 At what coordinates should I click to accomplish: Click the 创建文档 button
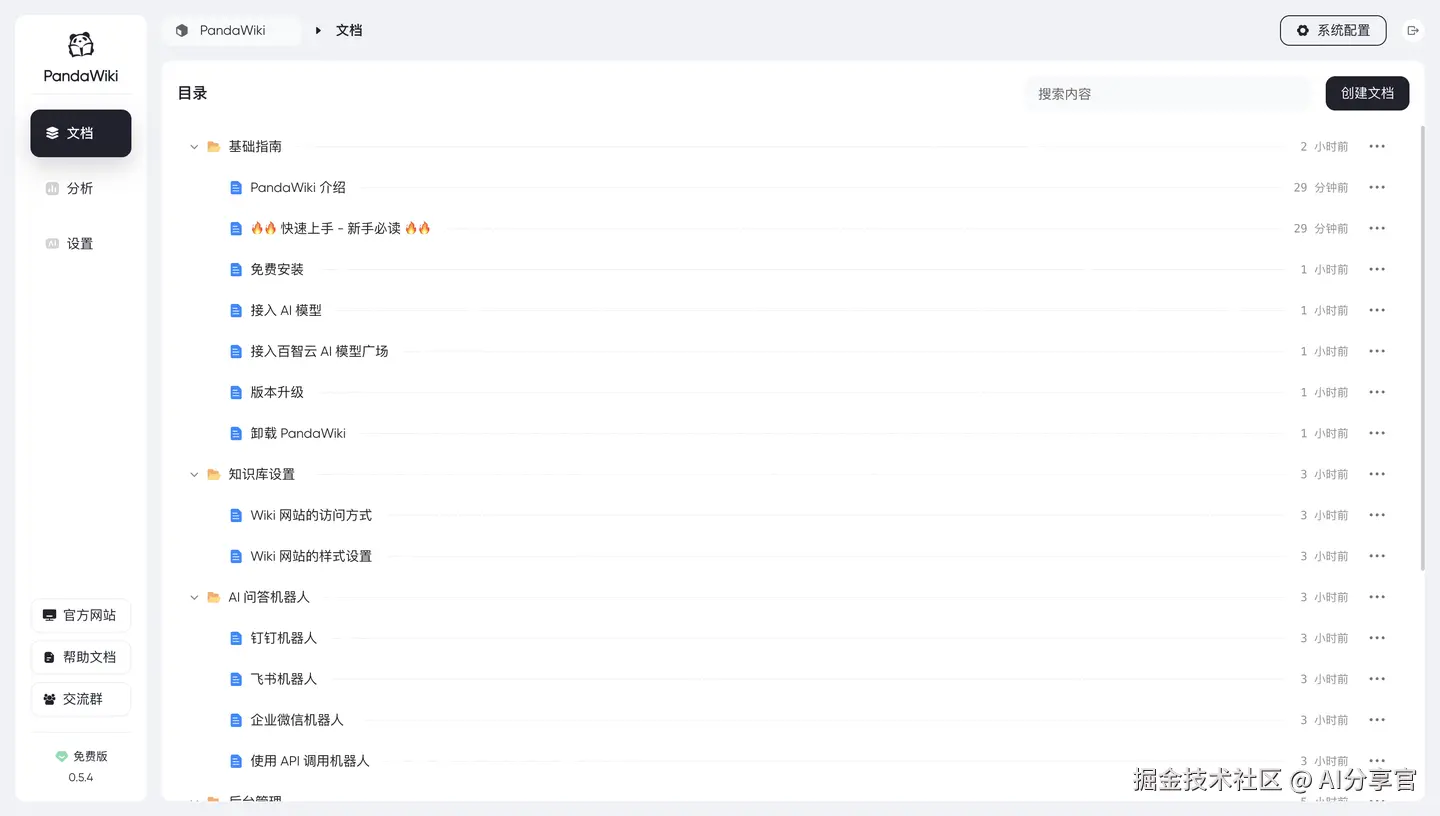pos(1367,93)
